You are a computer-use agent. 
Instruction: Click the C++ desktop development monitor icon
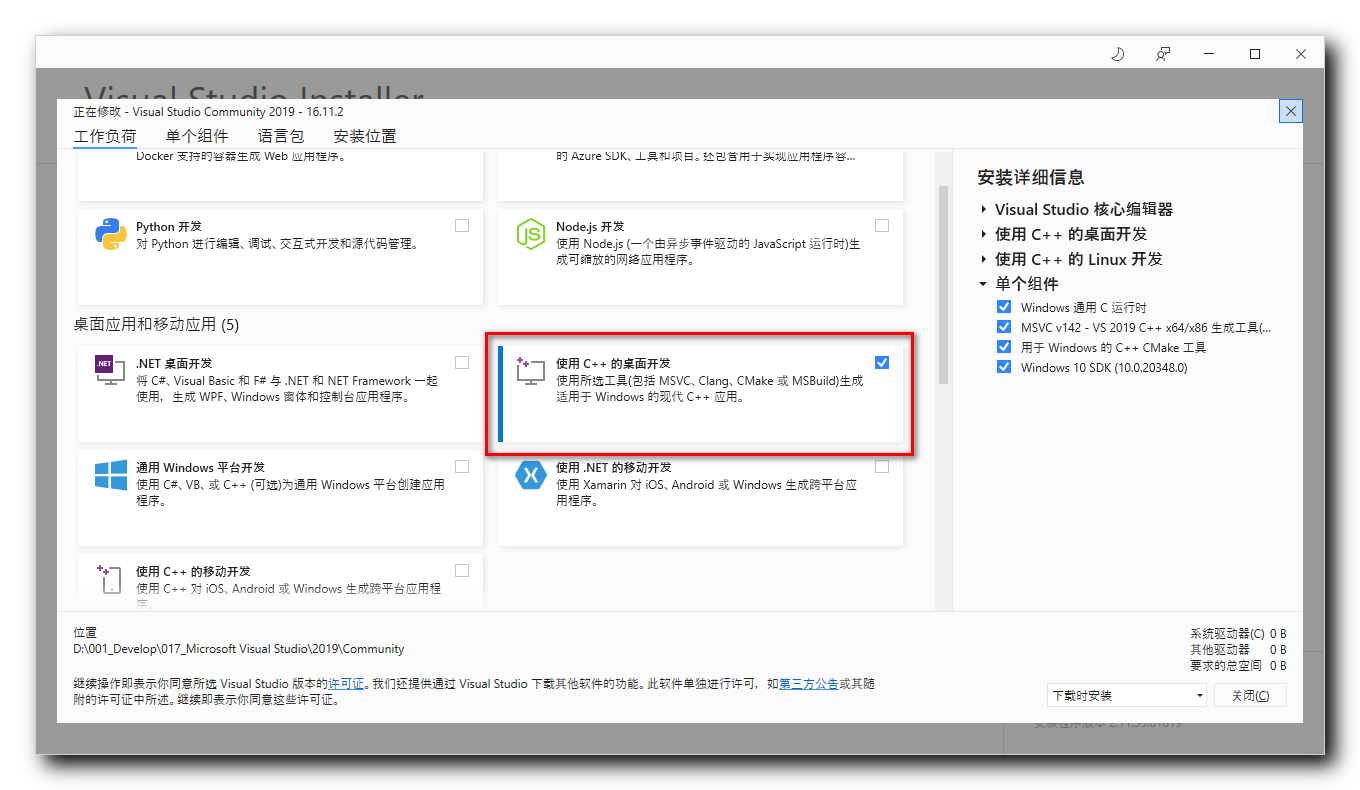530,371
